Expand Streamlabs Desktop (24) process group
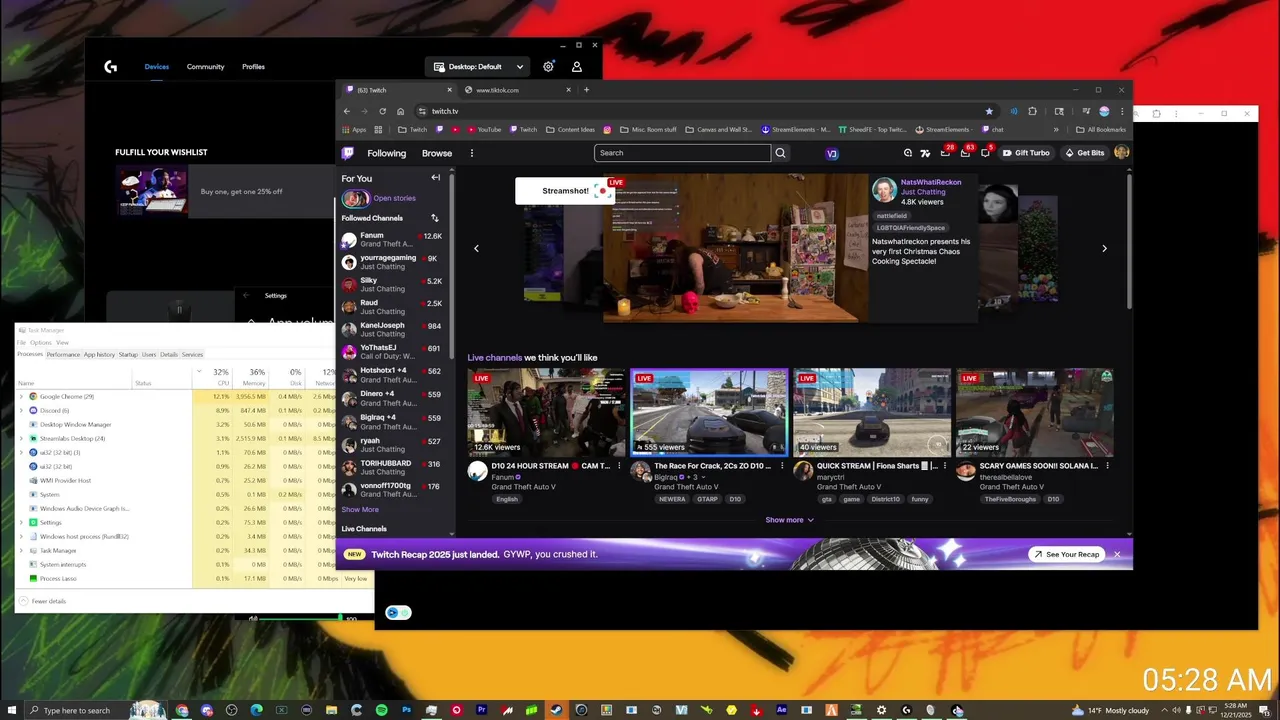This screenshot has width=1280, height=720. [x=21, y=439]
